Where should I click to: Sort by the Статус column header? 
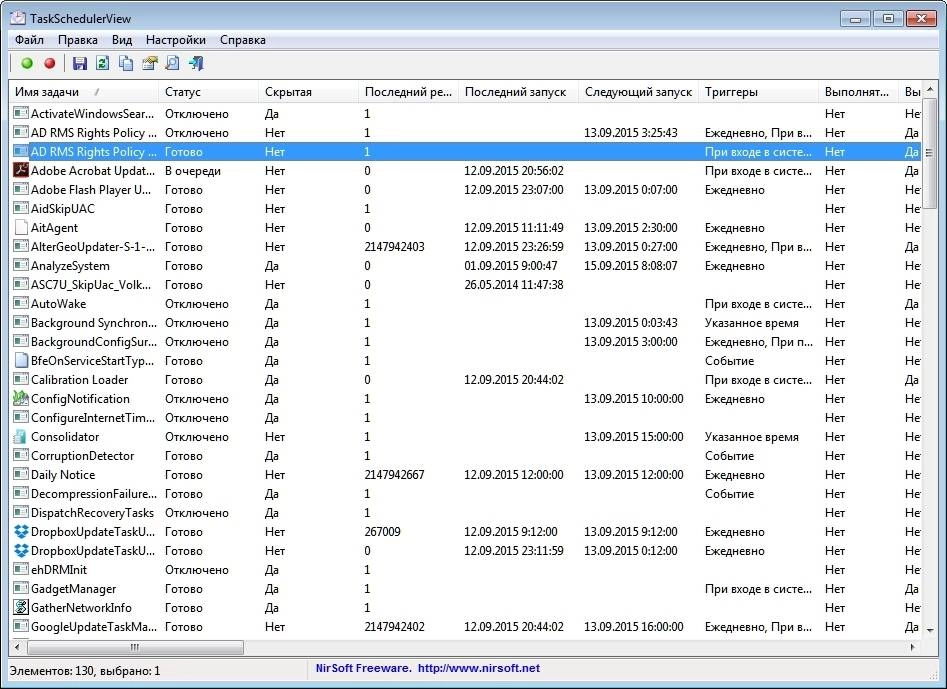point(208,92)
